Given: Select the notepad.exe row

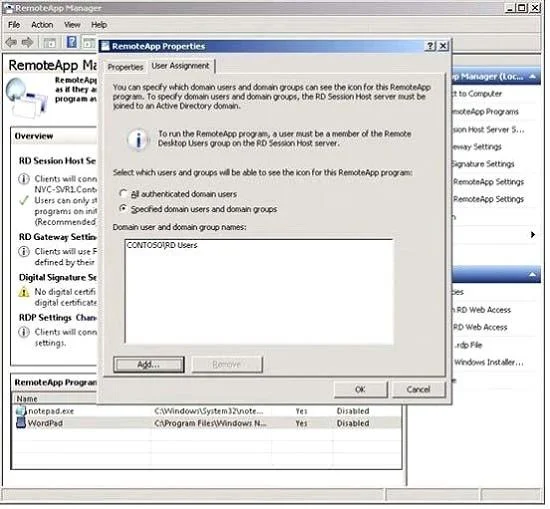Looking at the screenshot, I should pyautogui.click(x=207, y=410).
